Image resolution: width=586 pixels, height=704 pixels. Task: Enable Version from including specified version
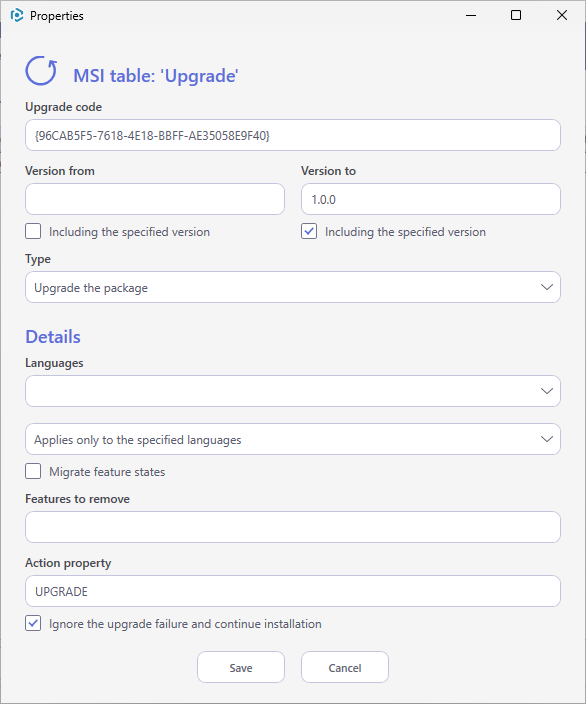click(33, 232)
